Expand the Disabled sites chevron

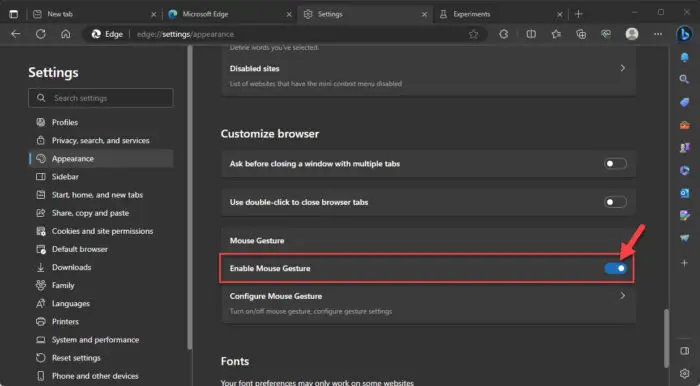click(x=622, y=68)
